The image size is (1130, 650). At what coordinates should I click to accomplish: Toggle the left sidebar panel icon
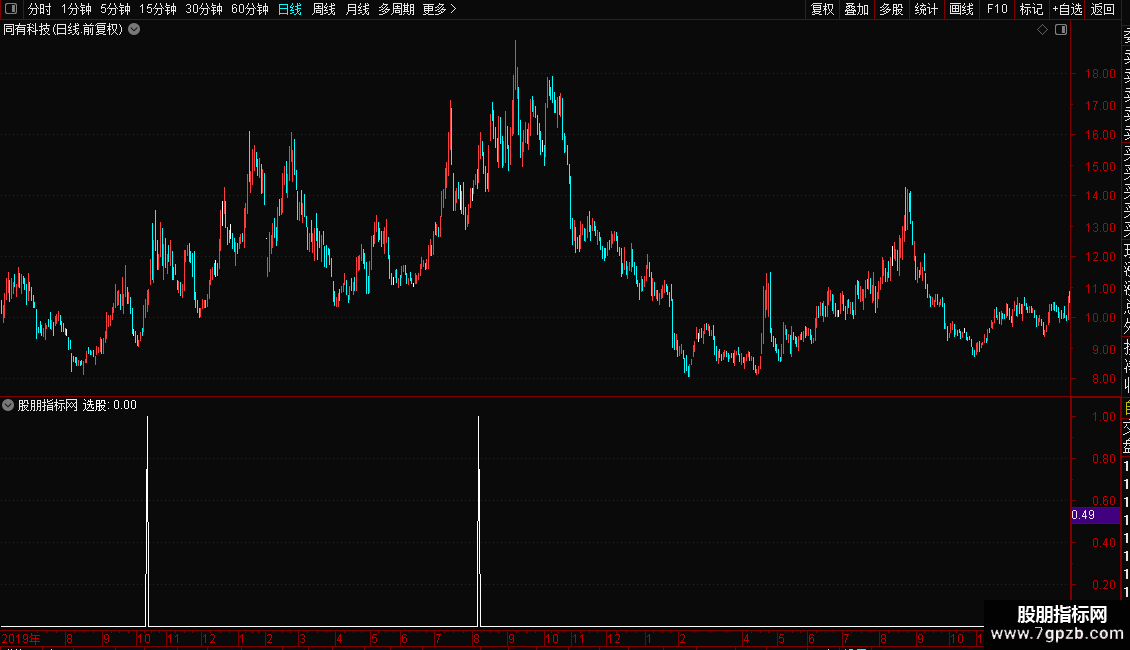(11, 9)
